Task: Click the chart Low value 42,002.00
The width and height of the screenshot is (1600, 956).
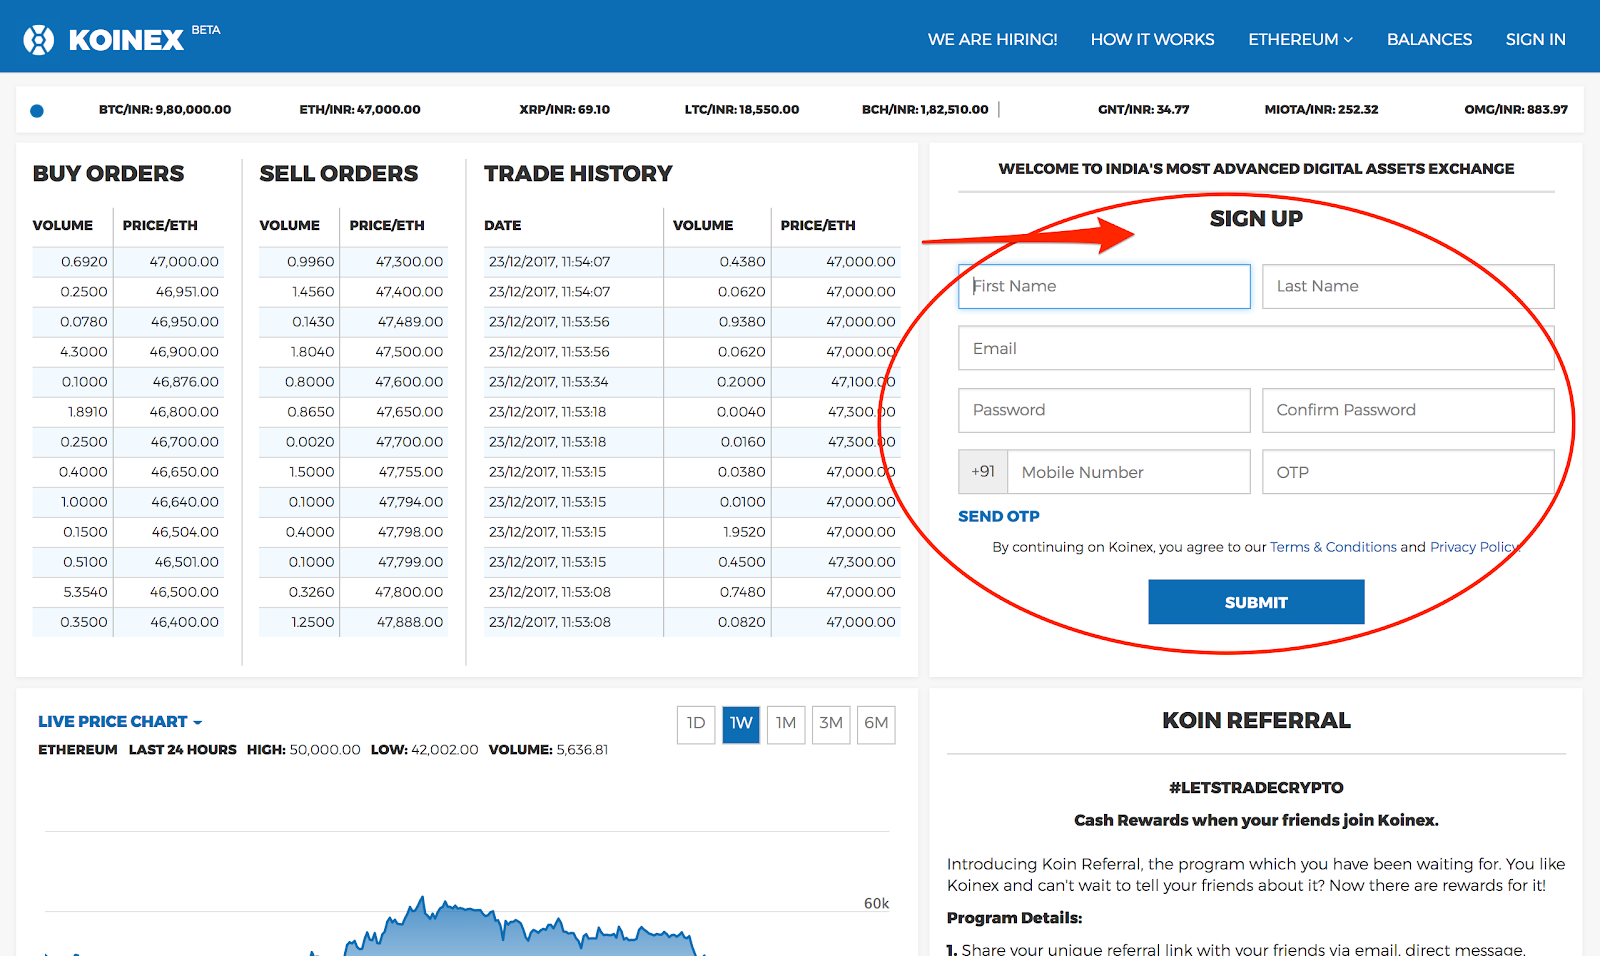Action: coord(444,750)
